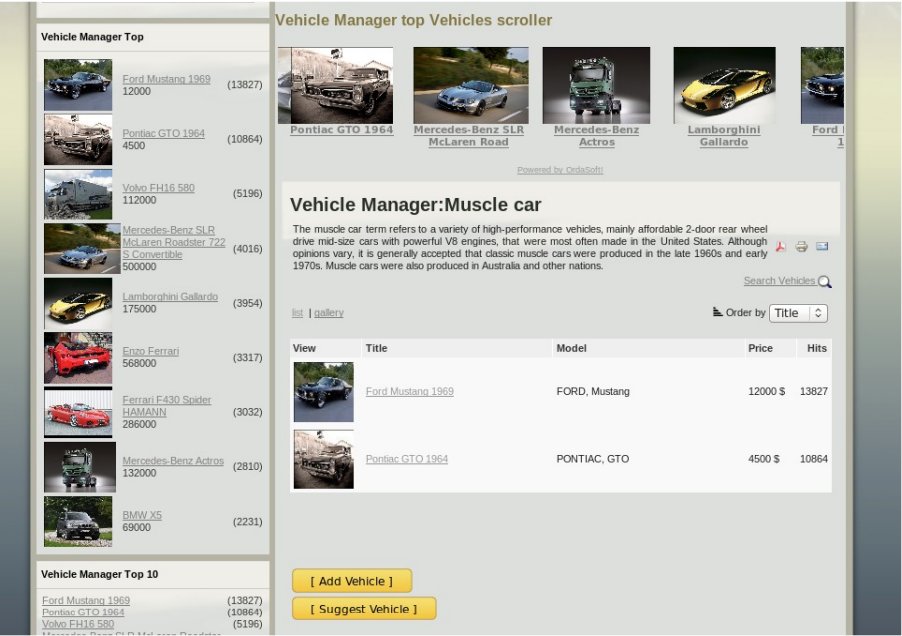The image size is (902, 636).
Task: Open Pontiac GTO 1964 in the table
Action: pyautogui.click(x=407, y=459)
